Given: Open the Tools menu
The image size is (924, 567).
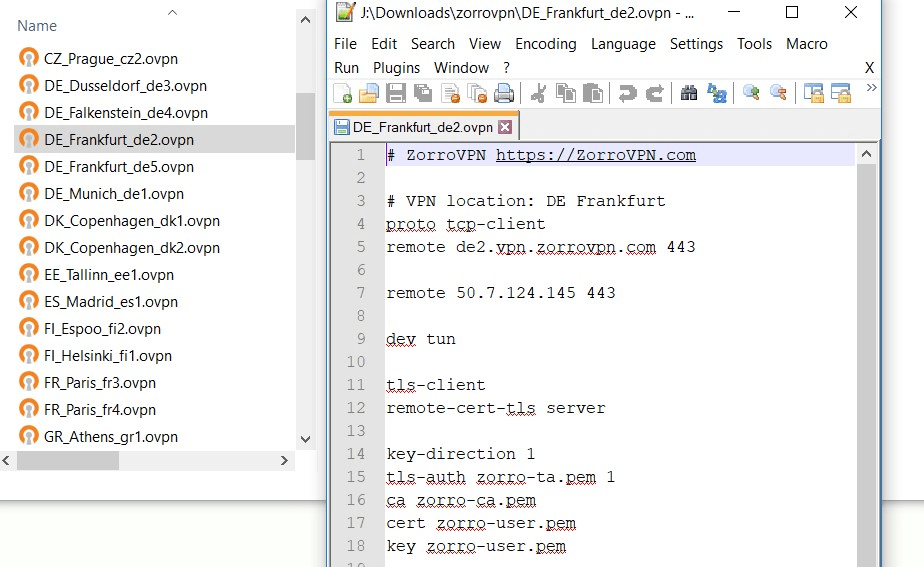Looking at the screenshot, I should pyautogui.click(x=754, y=44).
